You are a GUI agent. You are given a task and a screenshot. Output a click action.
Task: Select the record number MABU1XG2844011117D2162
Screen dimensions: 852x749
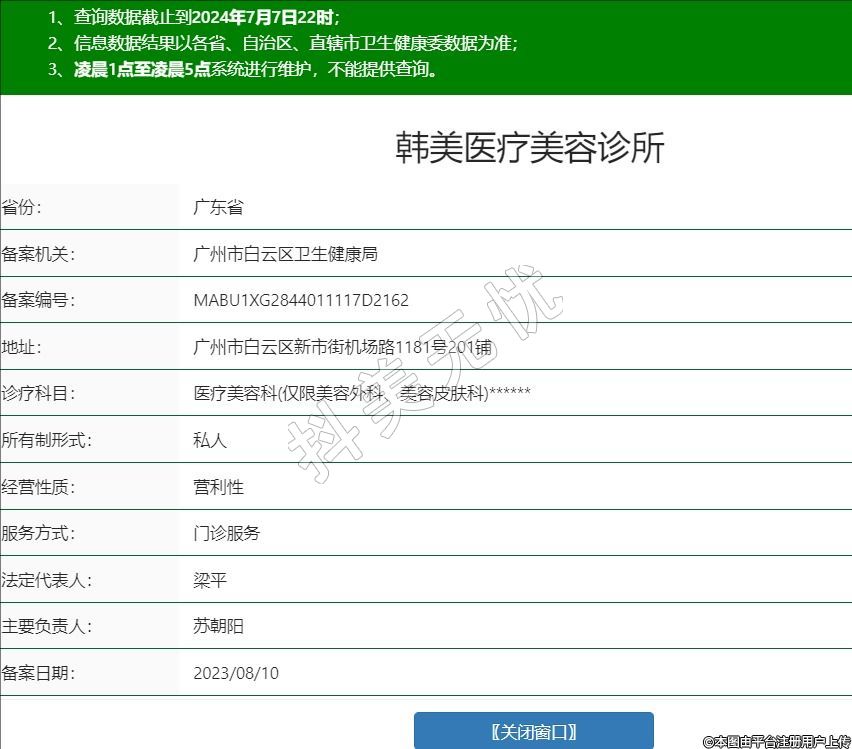tap(301, 300)
